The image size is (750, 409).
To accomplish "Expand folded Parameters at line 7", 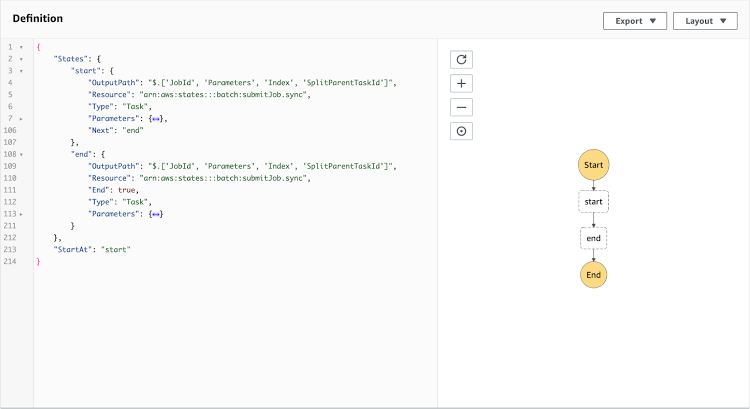I will [x=21, y=119].
